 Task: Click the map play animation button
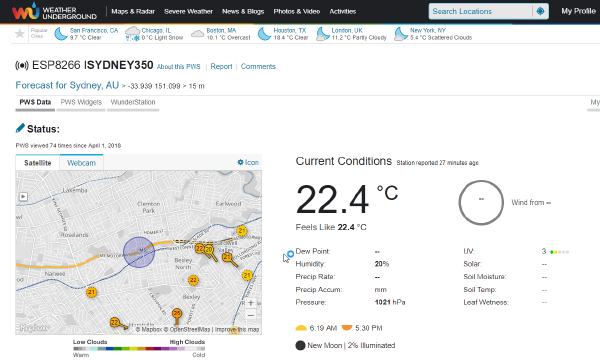coord(23,197)
